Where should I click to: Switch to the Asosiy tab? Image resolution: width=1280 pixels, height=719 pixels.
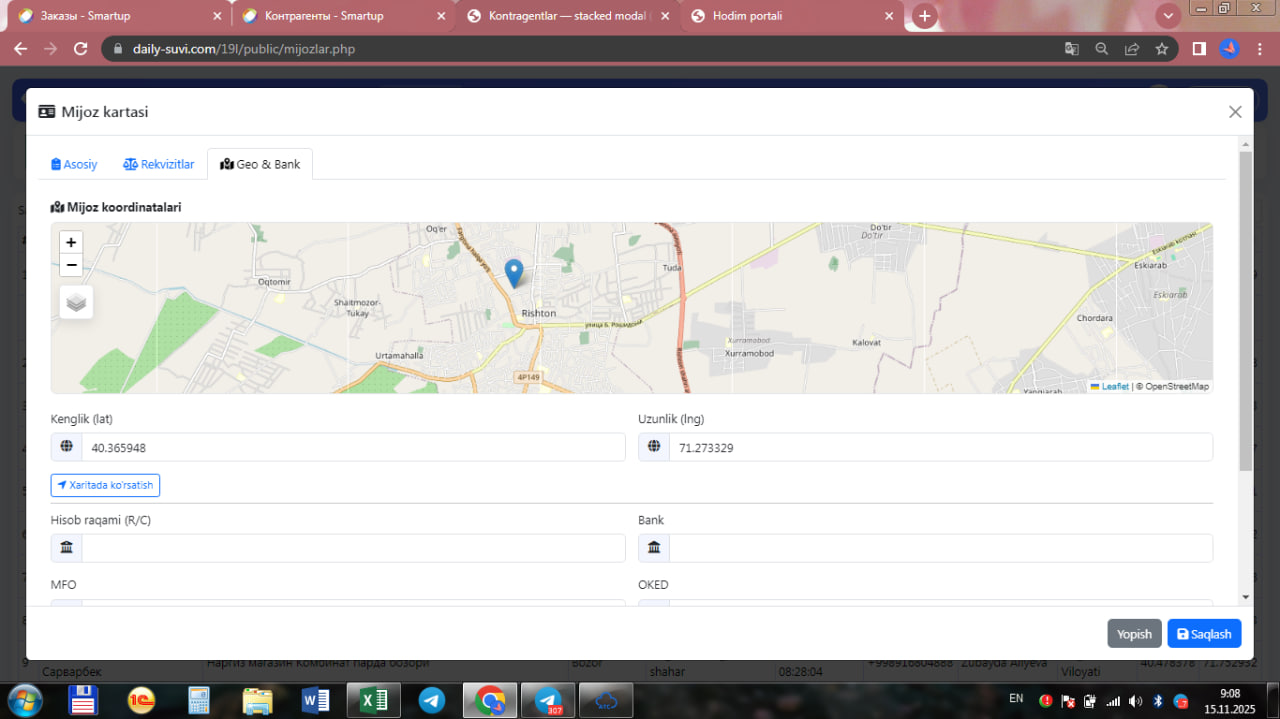click(x=74, y=164)
